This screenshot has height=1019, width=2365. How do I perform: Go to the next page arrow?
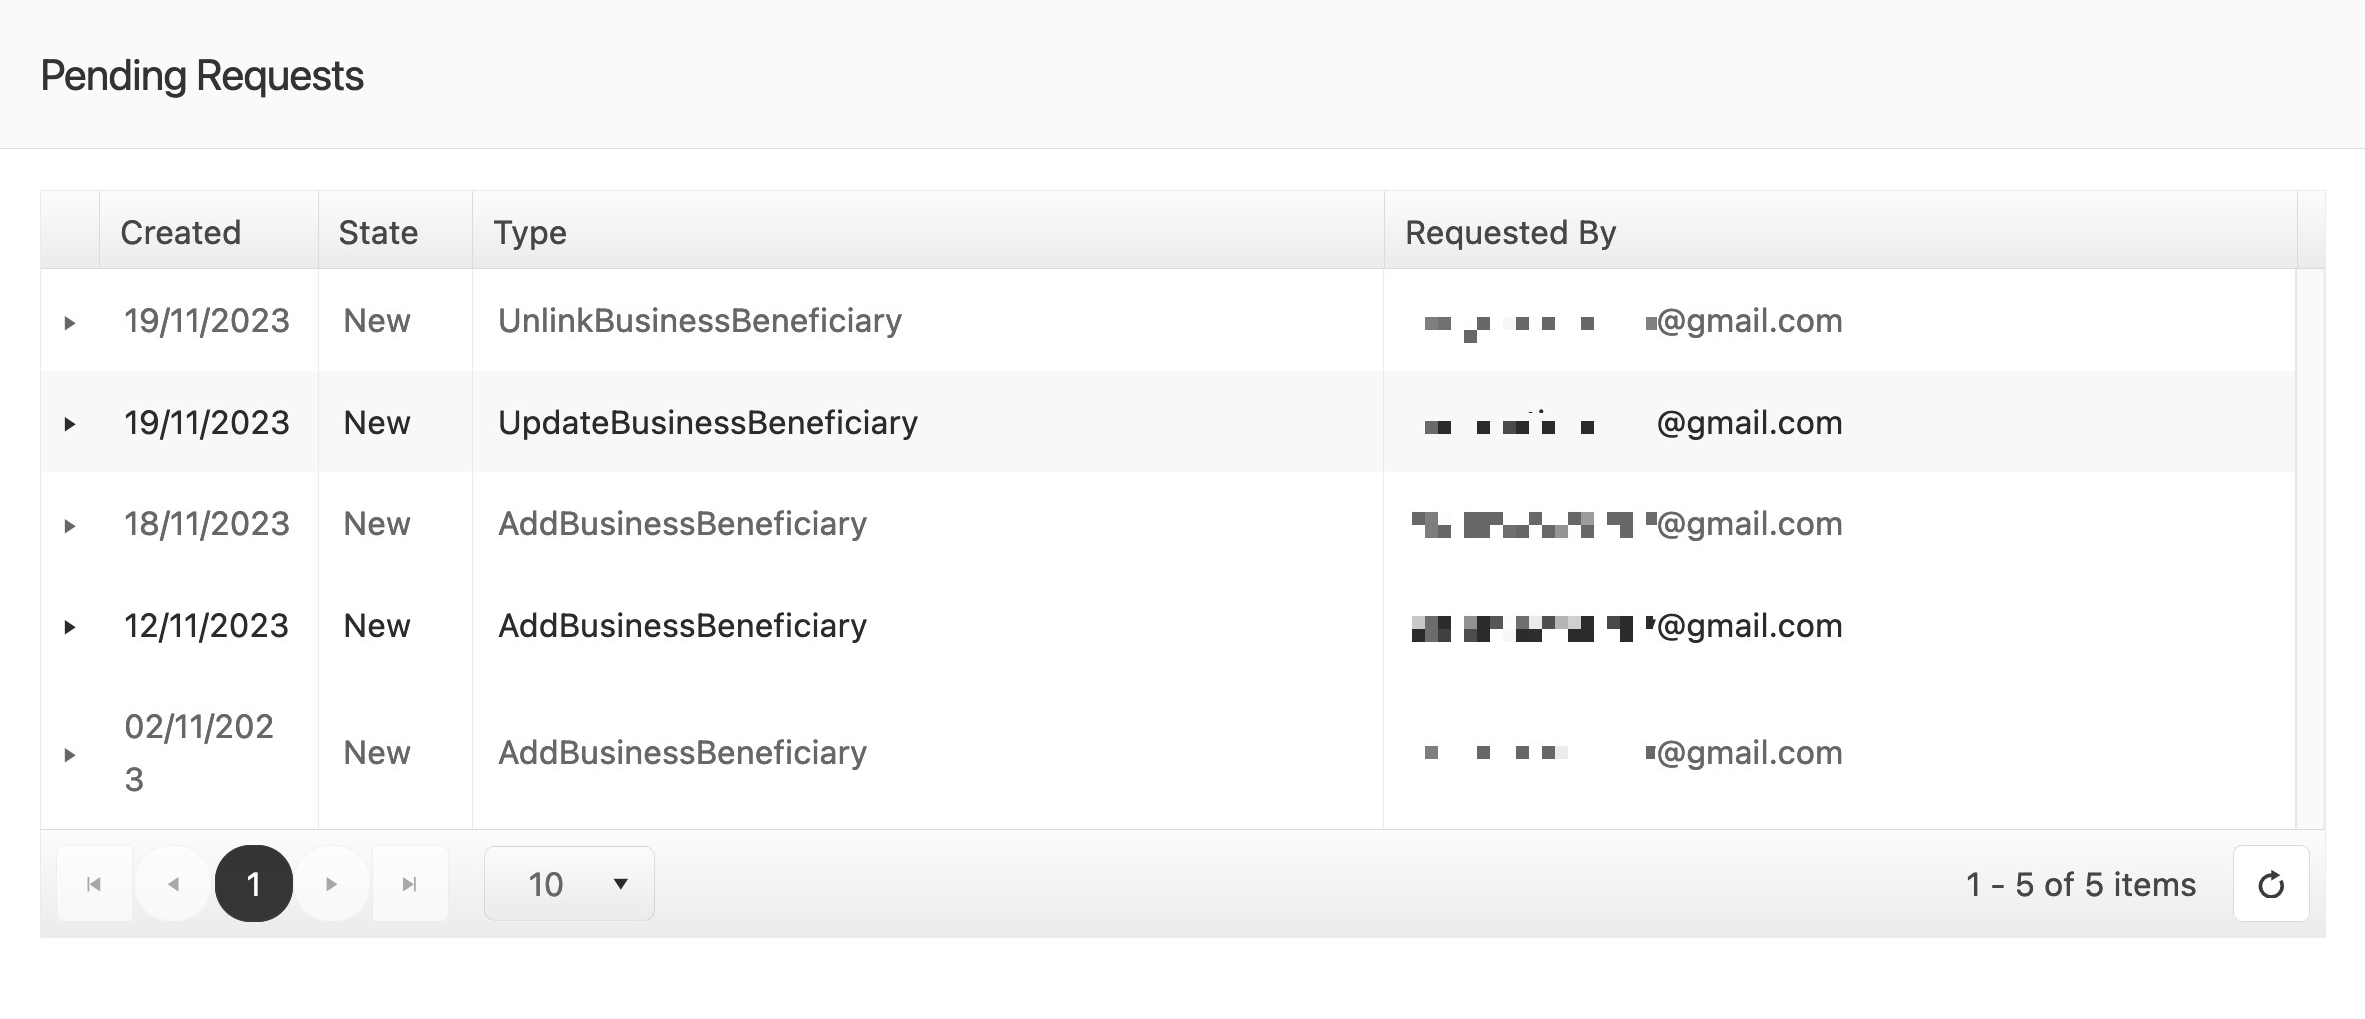click(x=332, y=884)
